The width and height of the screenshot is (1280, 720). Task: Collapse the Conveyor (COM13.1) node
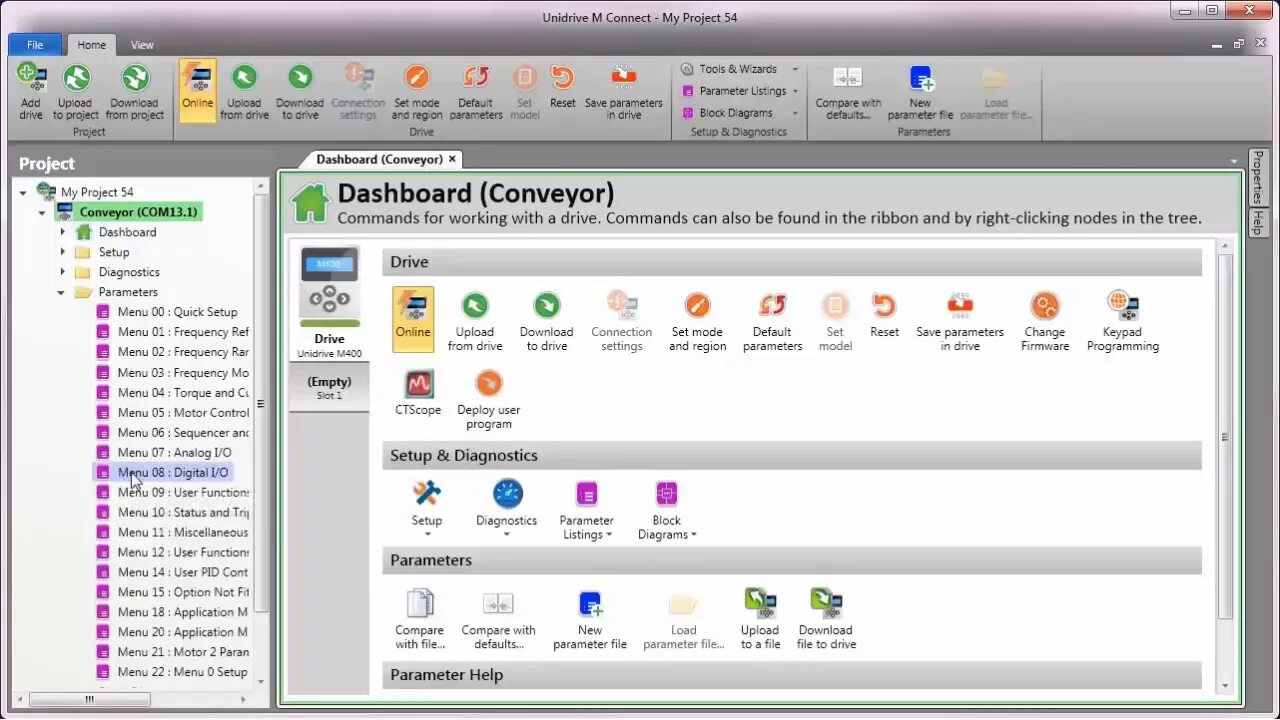42,212
